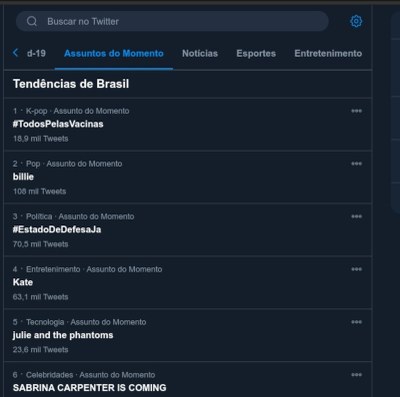Open the billie trending topic

pyautogui.click(x=188, y=177)
